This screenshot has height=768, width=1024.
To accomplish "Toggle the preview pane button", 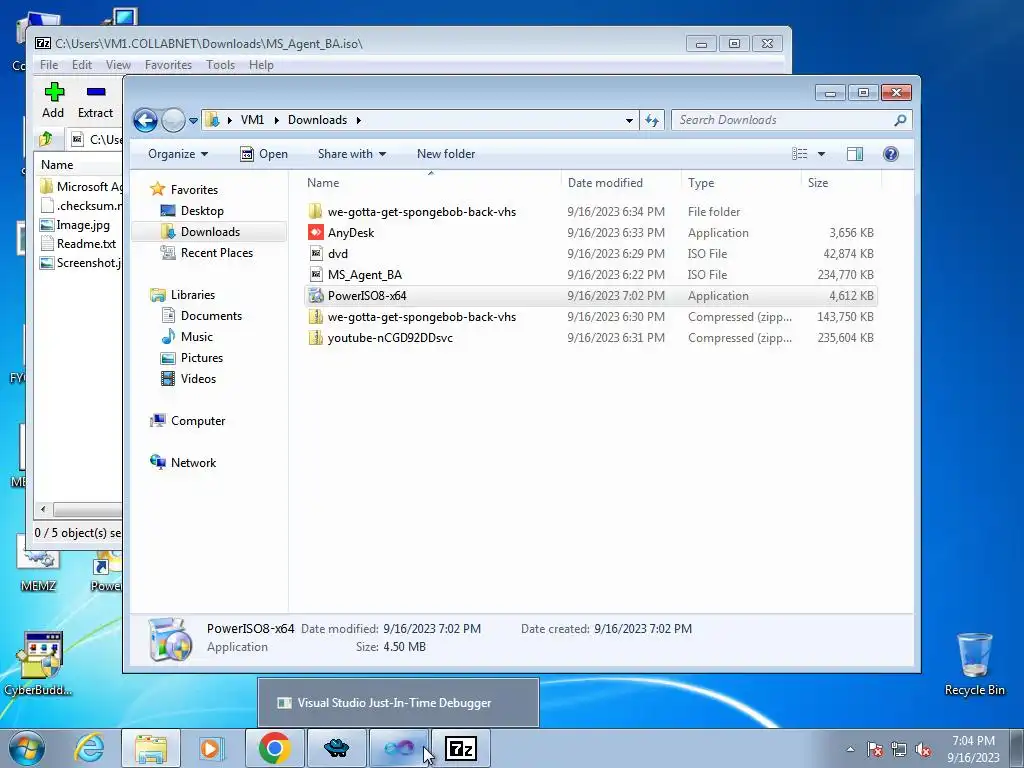I will pos(855,154).
